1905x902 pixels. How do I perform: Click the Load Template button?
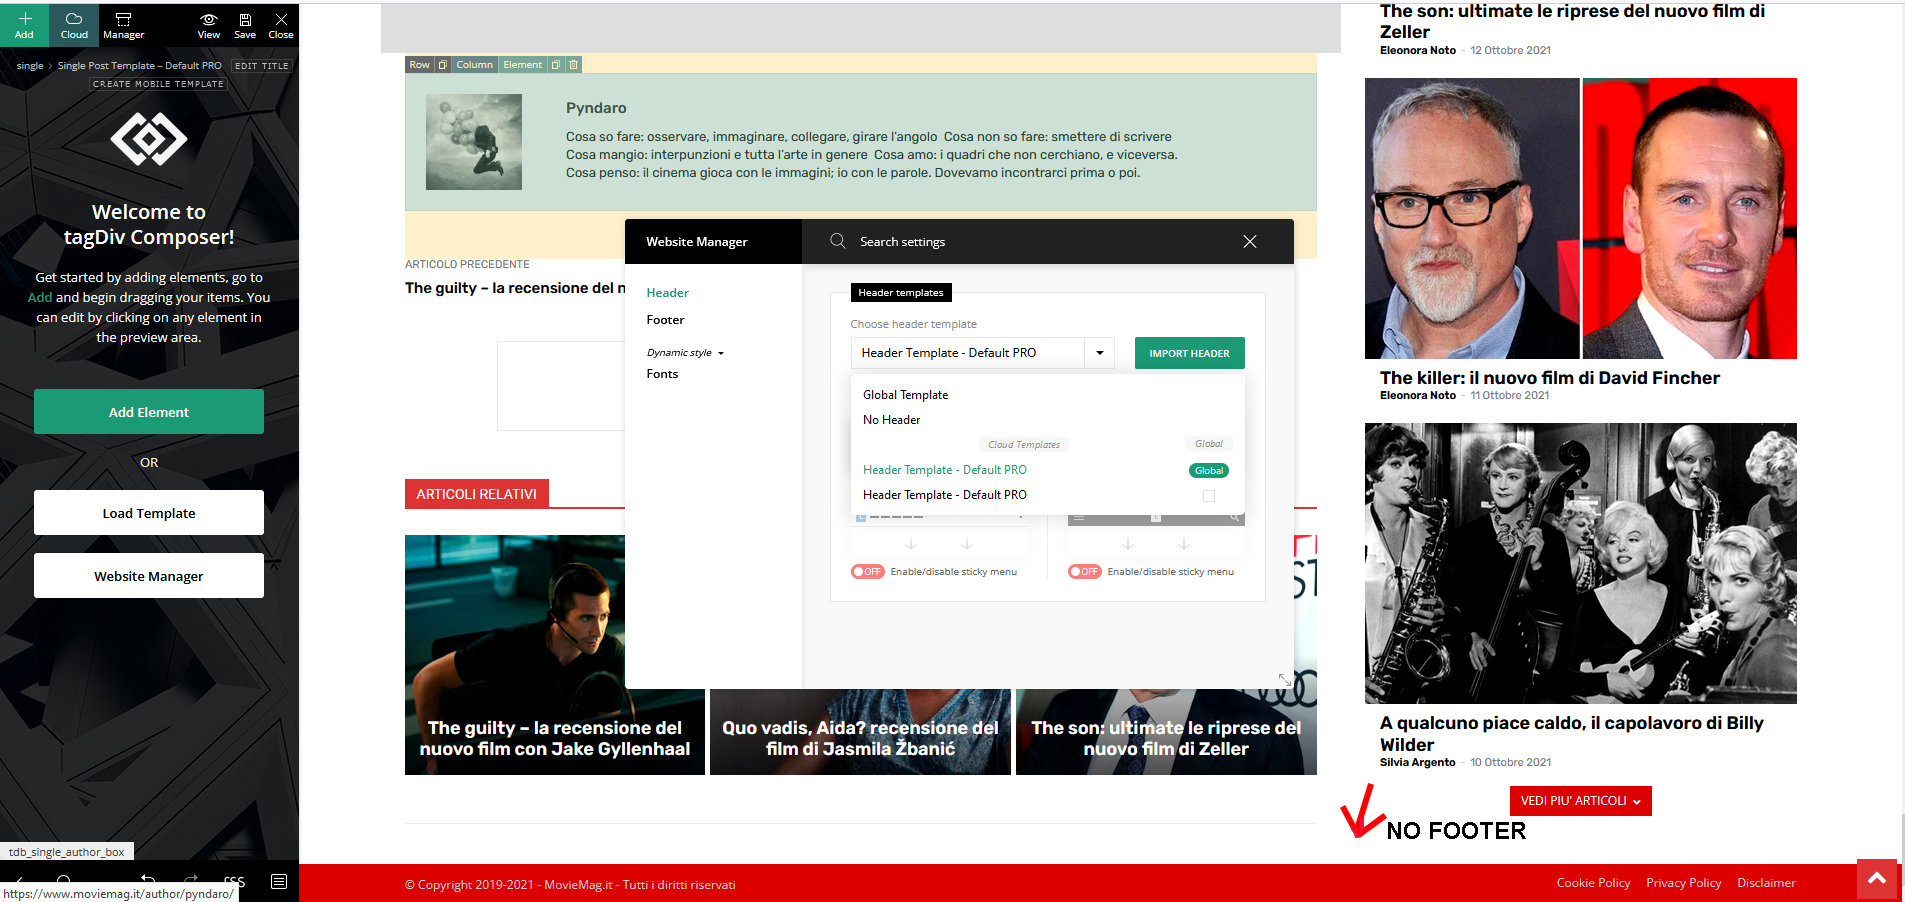[x=149, y=513]
